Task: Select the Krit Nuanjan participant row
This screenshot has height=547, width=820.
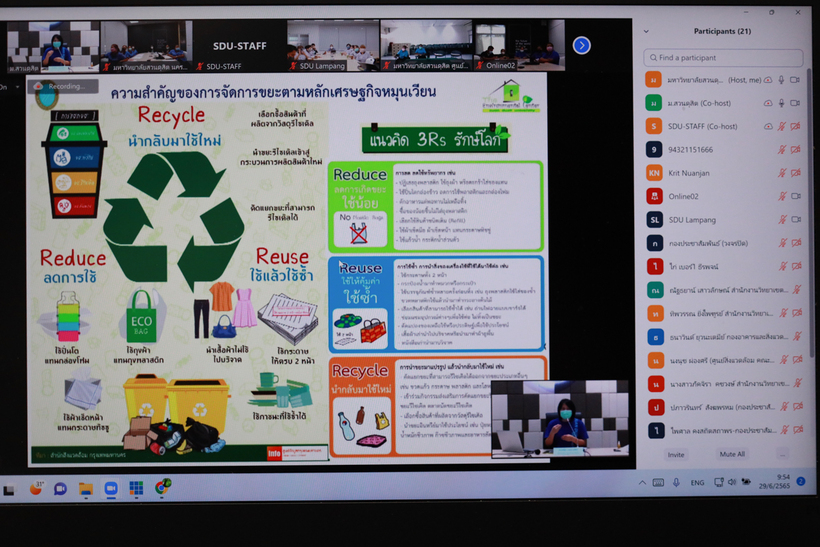Action: [x=724, y=173]
